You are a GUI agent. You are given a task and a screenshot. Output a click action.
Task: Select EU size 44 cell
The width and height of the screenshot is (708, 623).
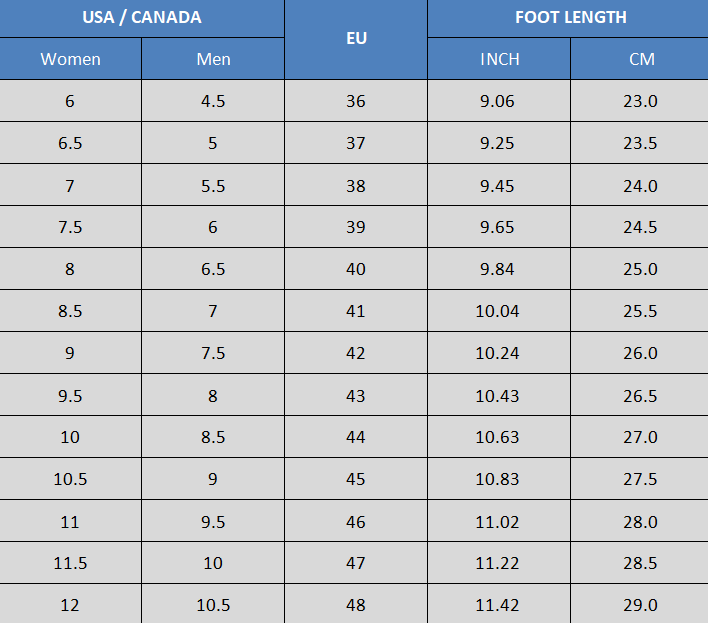[356, 437]
